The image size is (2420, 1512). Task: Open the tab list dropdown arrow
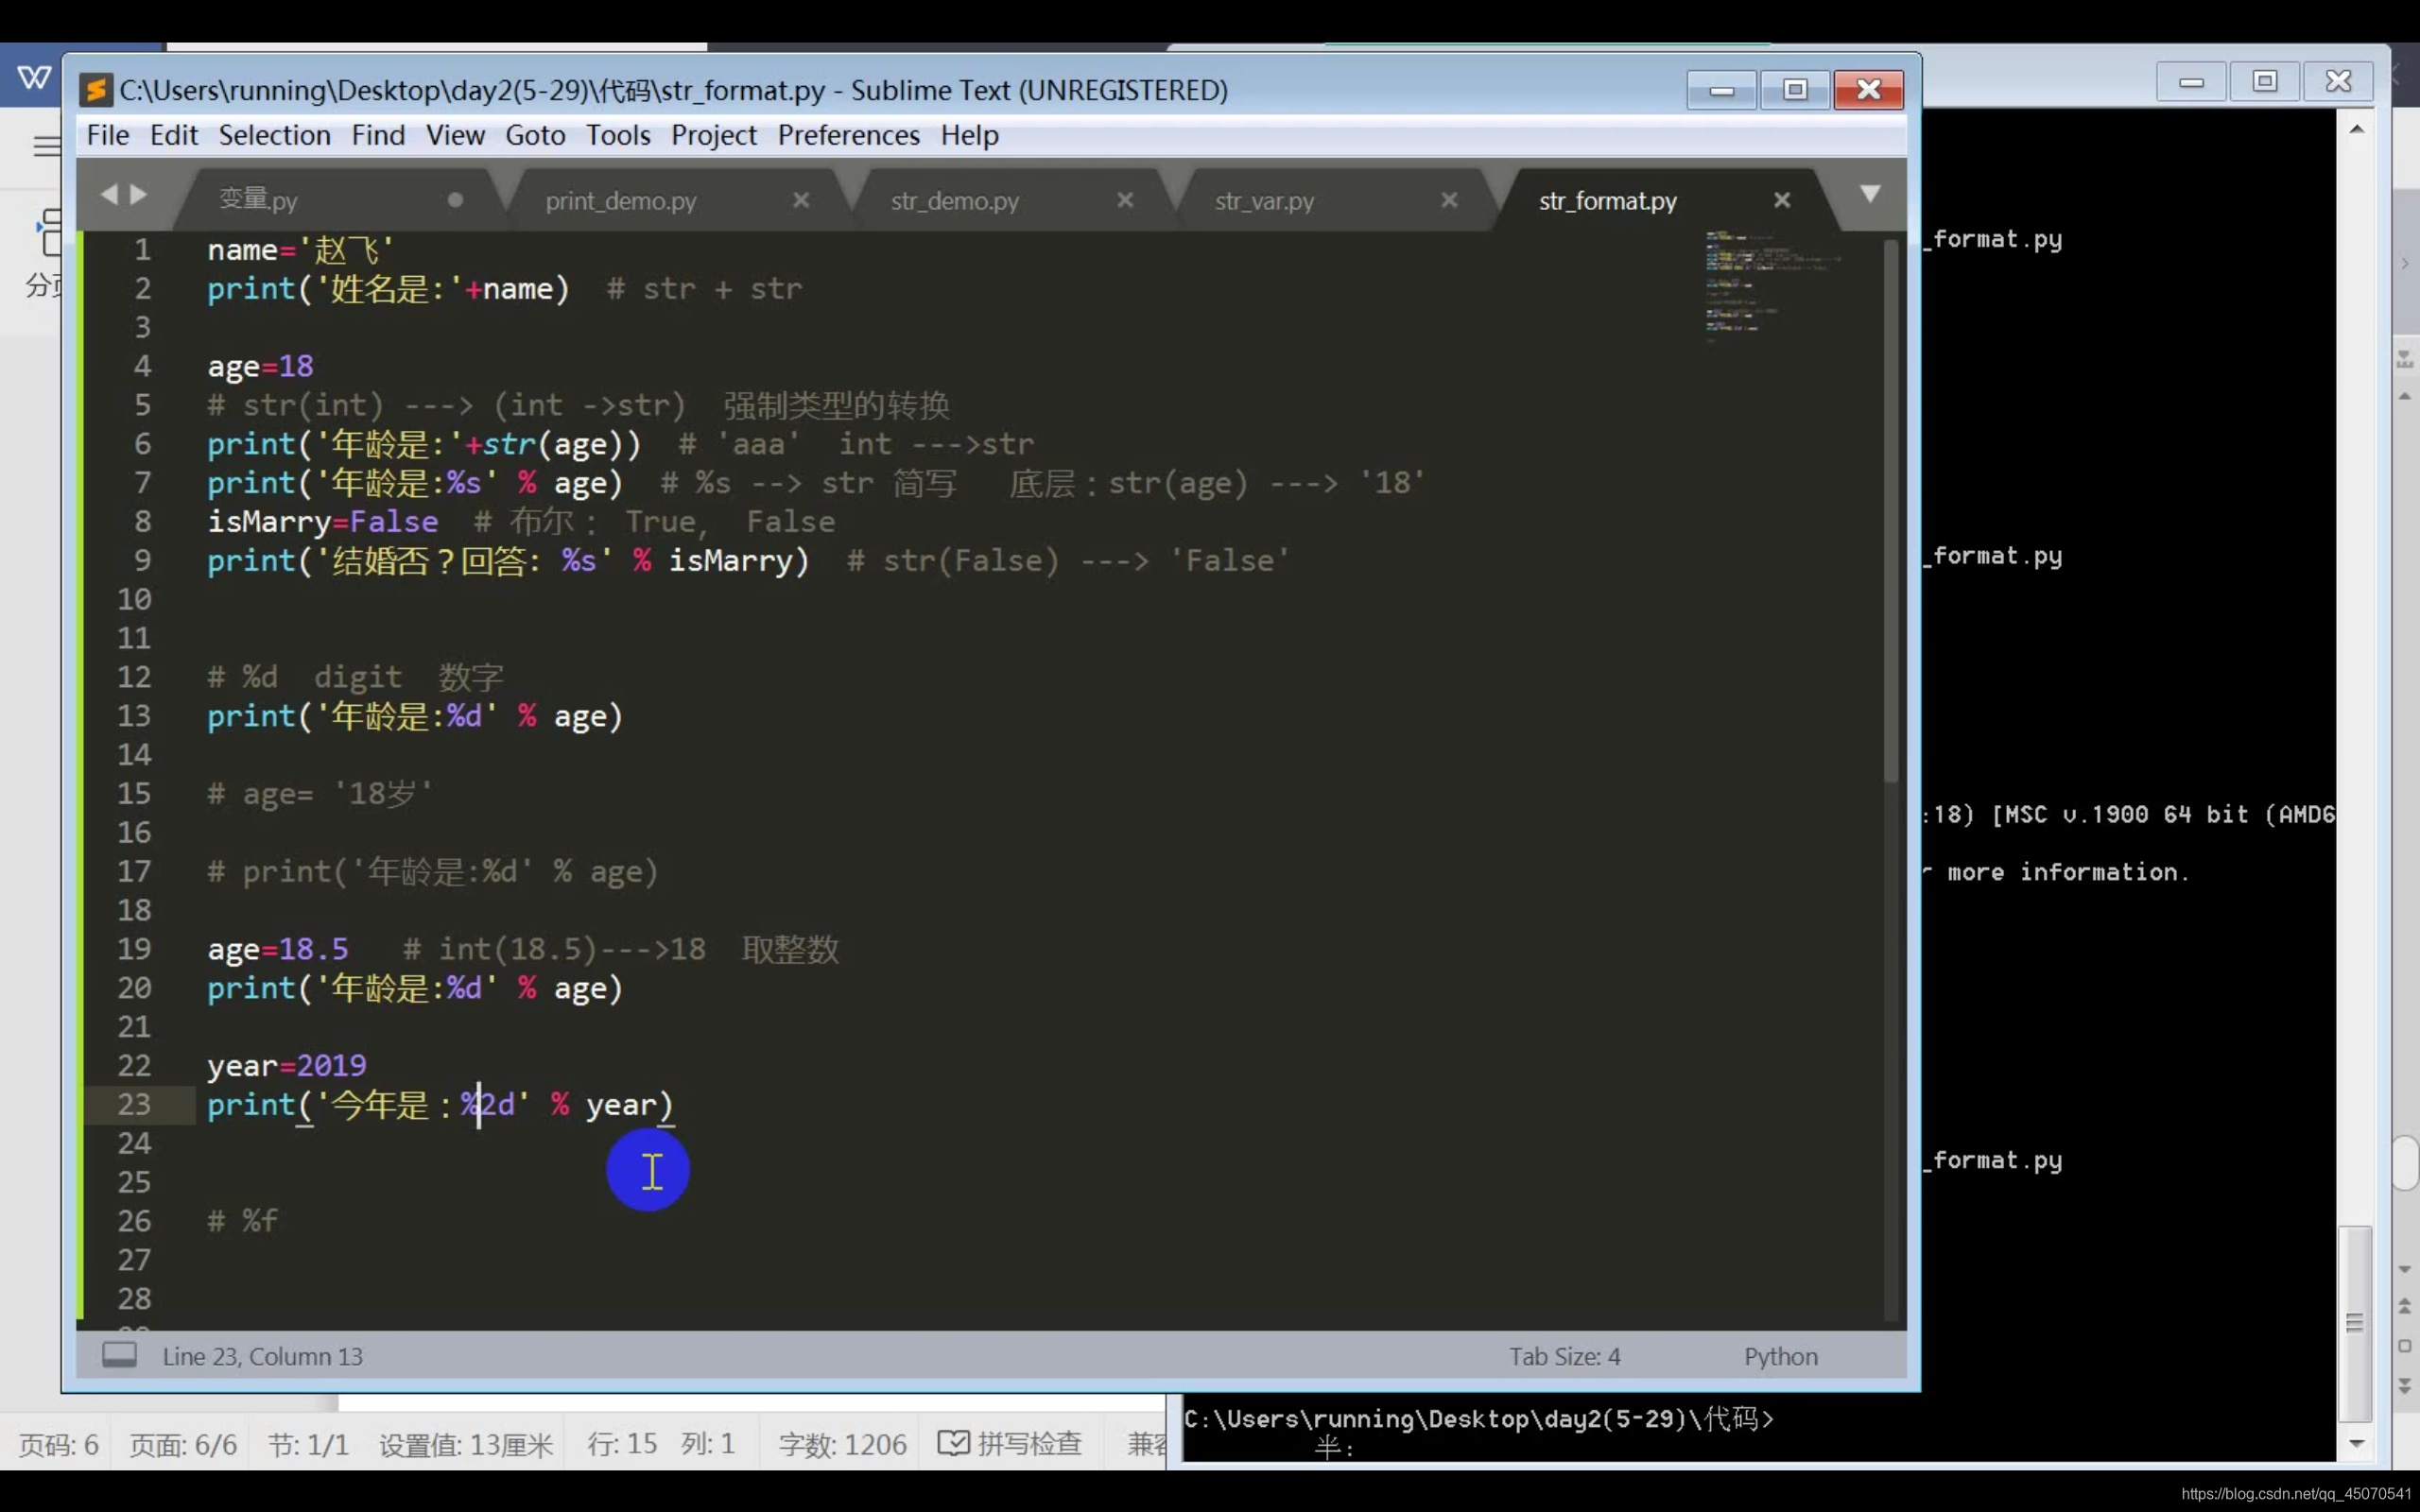point(1870,193)
